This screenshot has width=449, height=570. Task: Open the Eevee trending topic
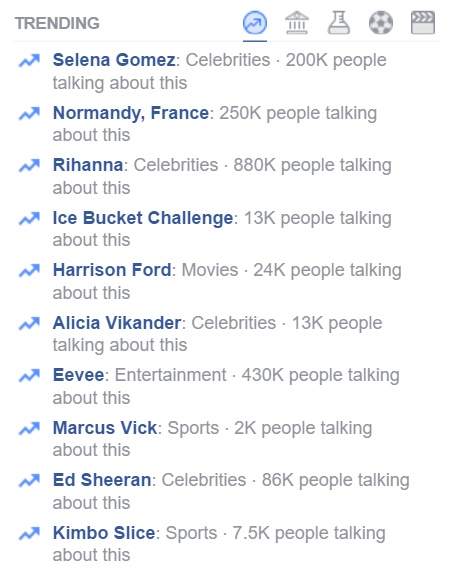point(79,375)
